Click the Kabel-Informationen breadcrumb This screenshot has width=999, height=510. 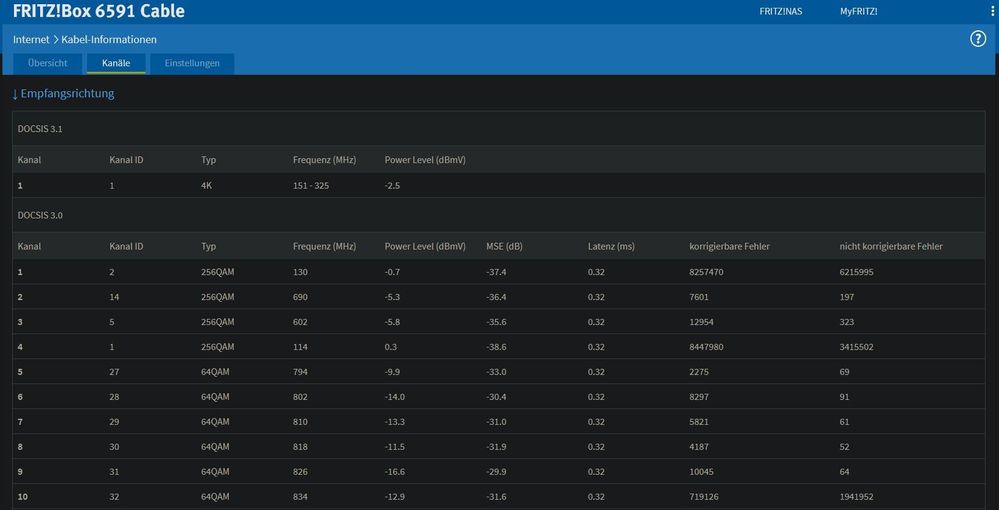click(x=110, y=40)
